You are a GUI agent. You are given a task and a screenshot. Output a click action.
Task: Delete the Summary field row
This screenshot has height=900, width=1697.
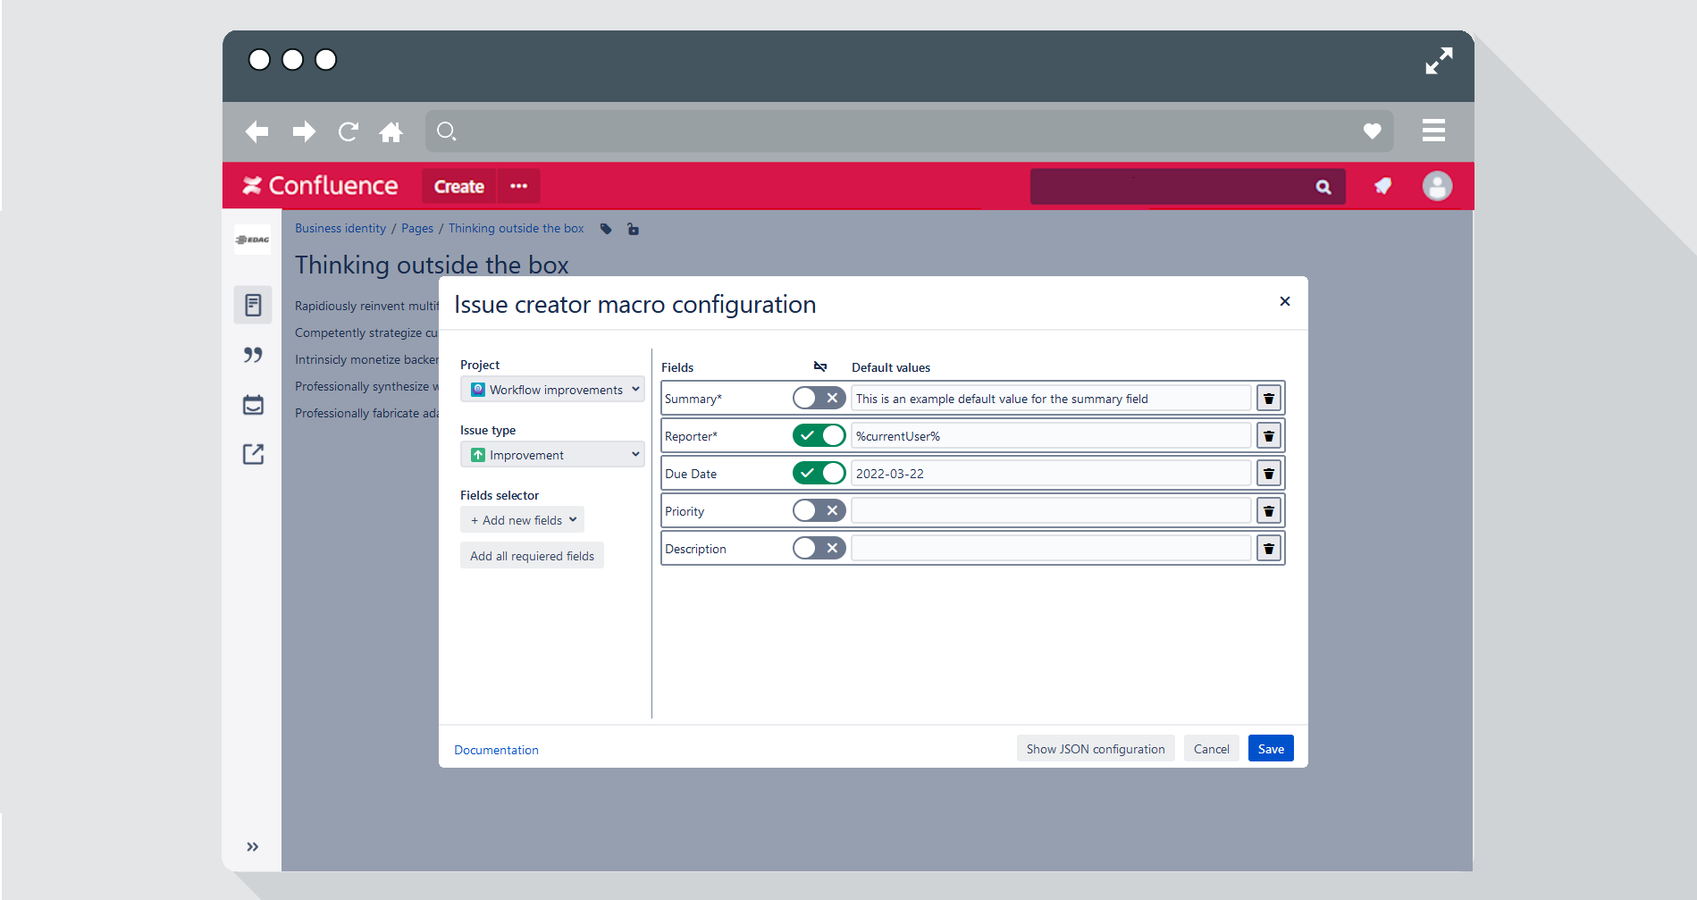click(1269, 398)
